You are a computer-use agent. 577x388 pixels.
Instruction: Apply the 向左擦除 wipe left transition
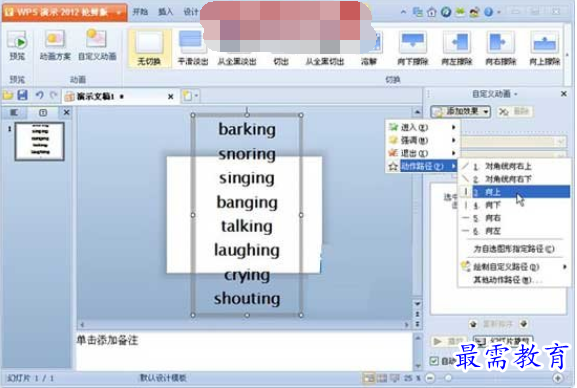[457, 48]
